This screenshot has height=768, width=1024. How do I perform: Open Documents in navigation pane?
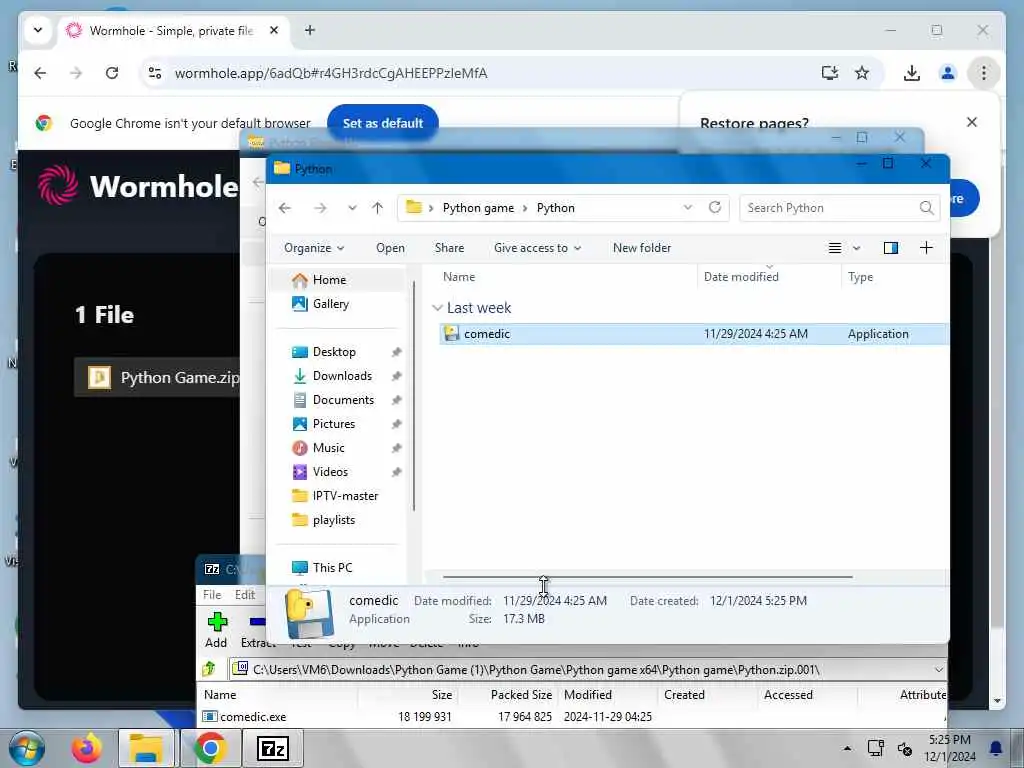343,400
